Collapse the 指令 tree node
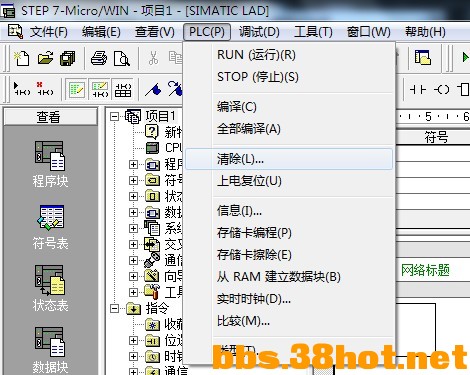 click(114, 308)
